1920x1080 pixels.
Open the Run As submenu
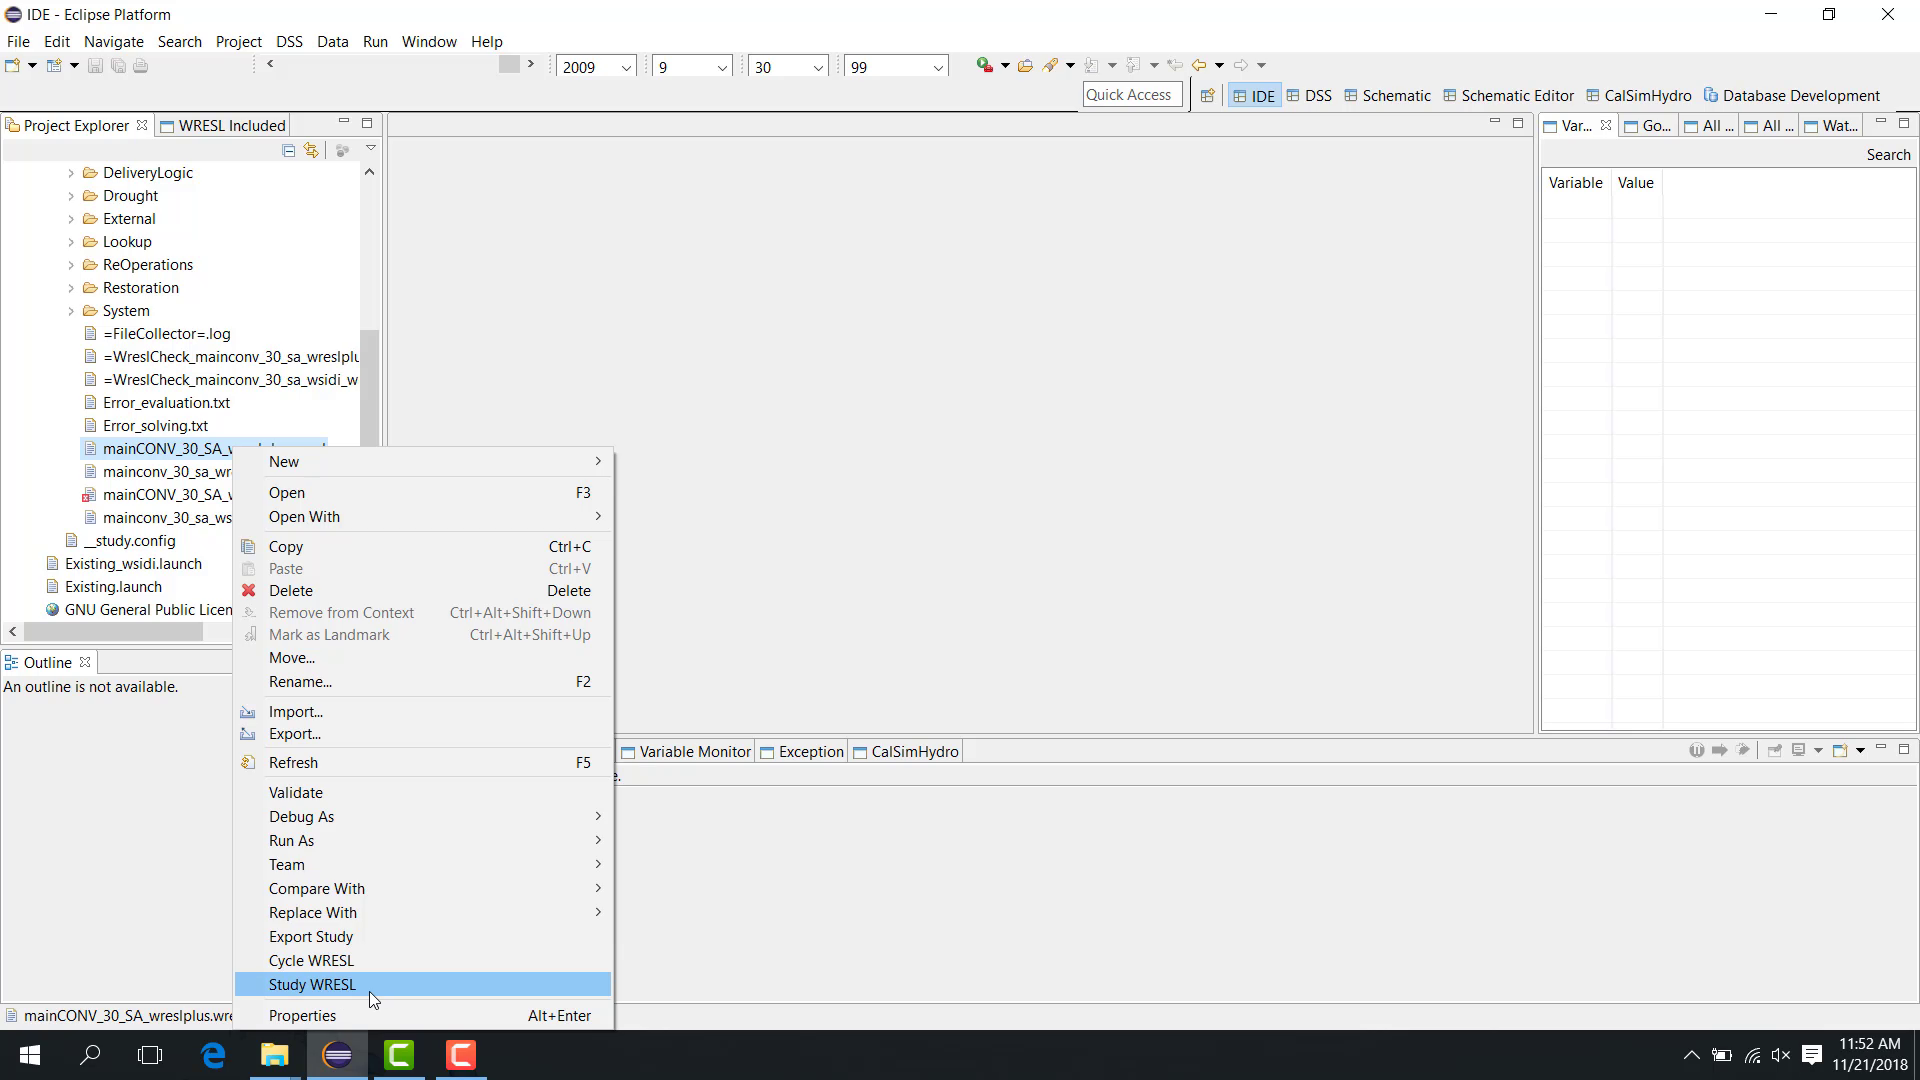pos(422,841)
